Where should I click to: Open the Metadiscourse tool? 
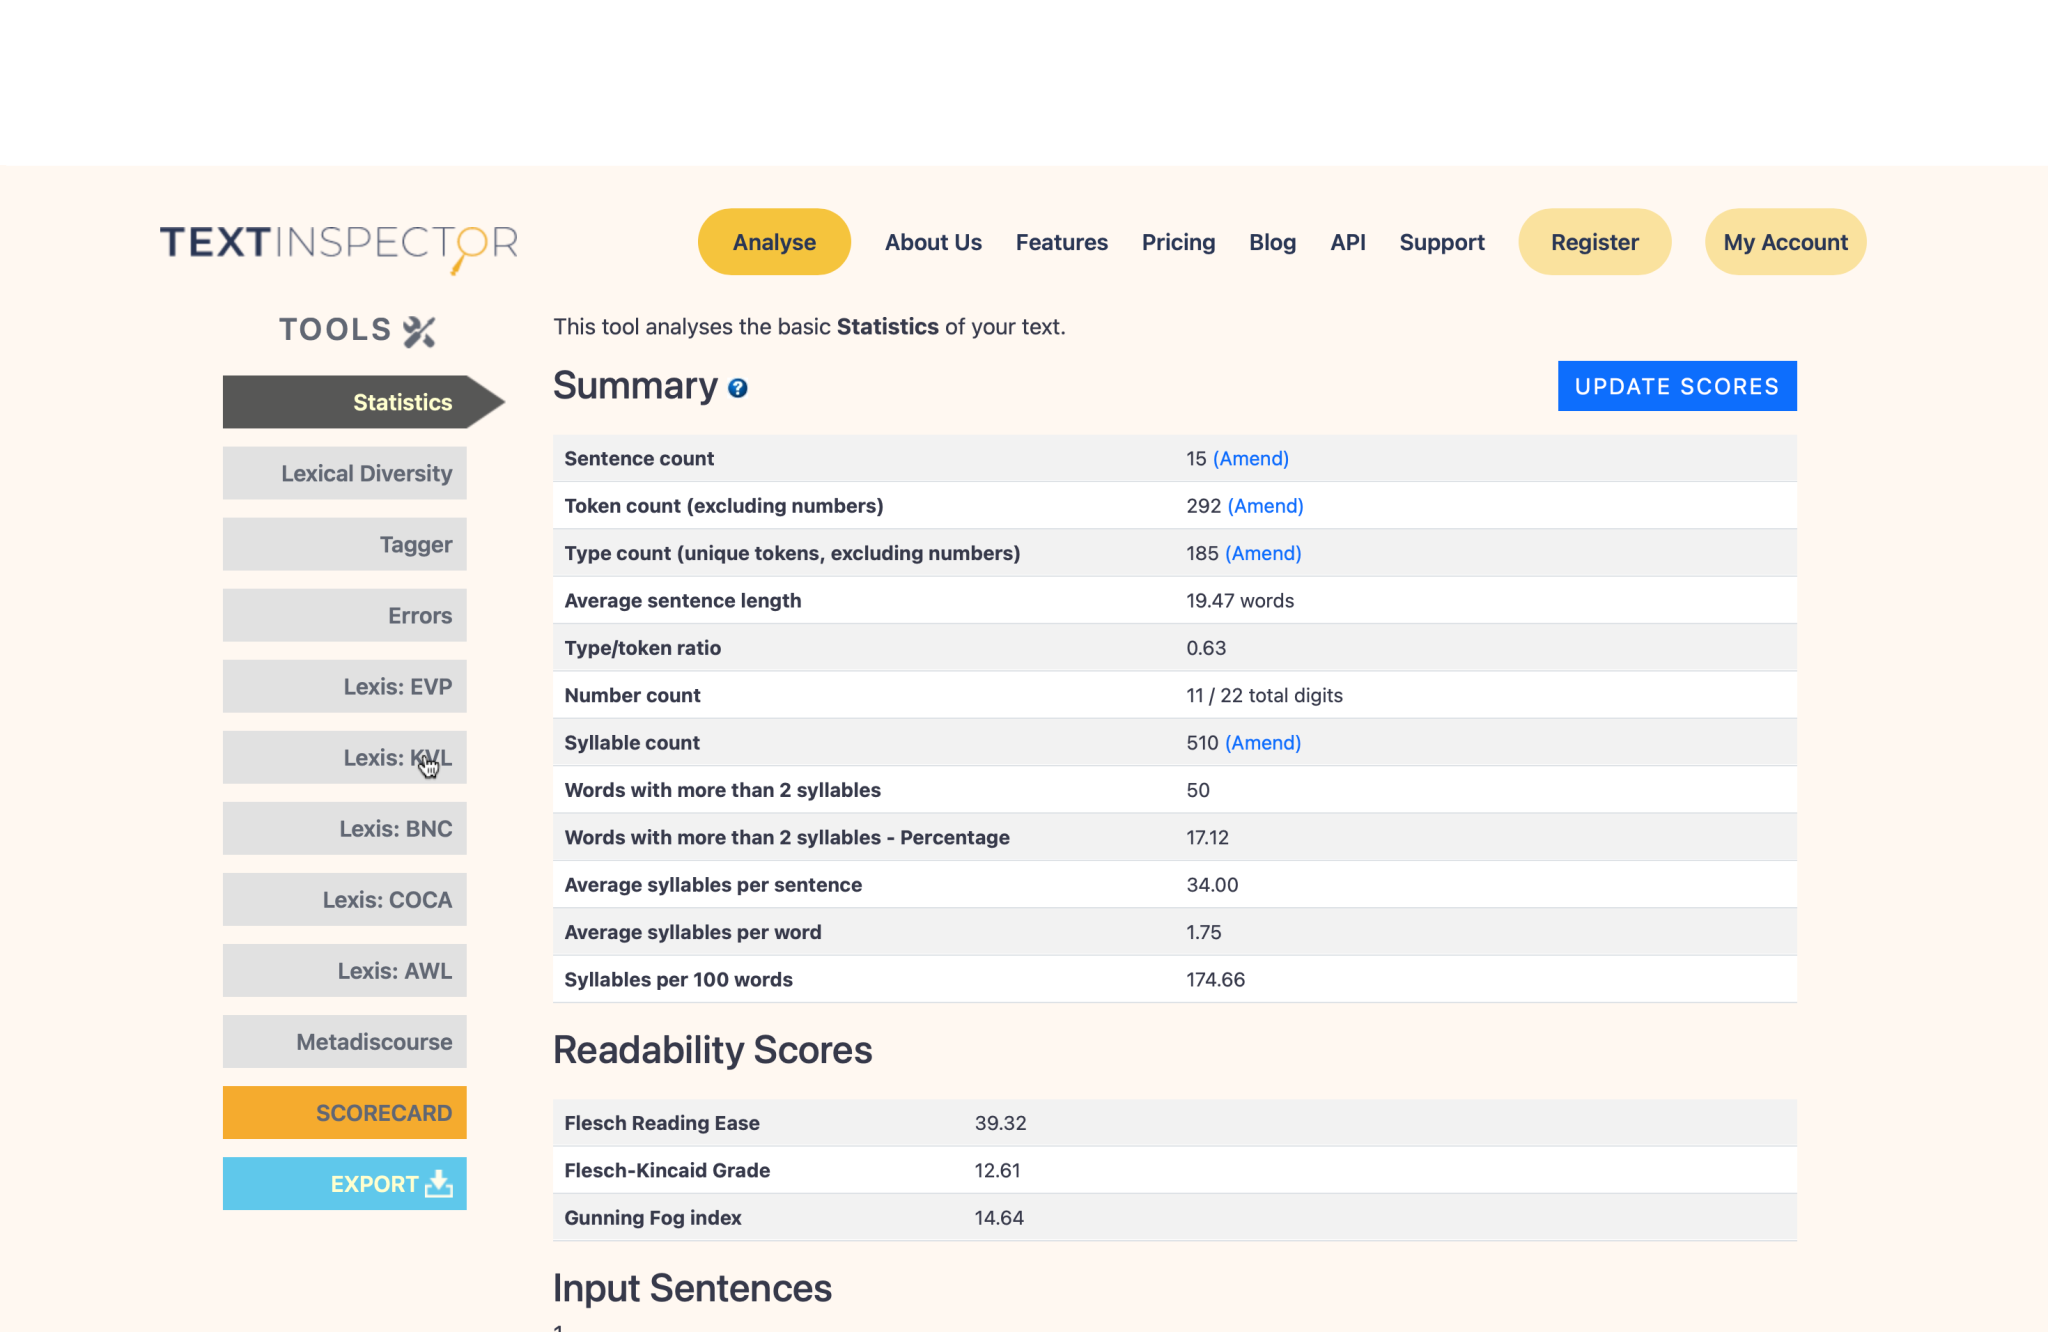(345, 1042)
